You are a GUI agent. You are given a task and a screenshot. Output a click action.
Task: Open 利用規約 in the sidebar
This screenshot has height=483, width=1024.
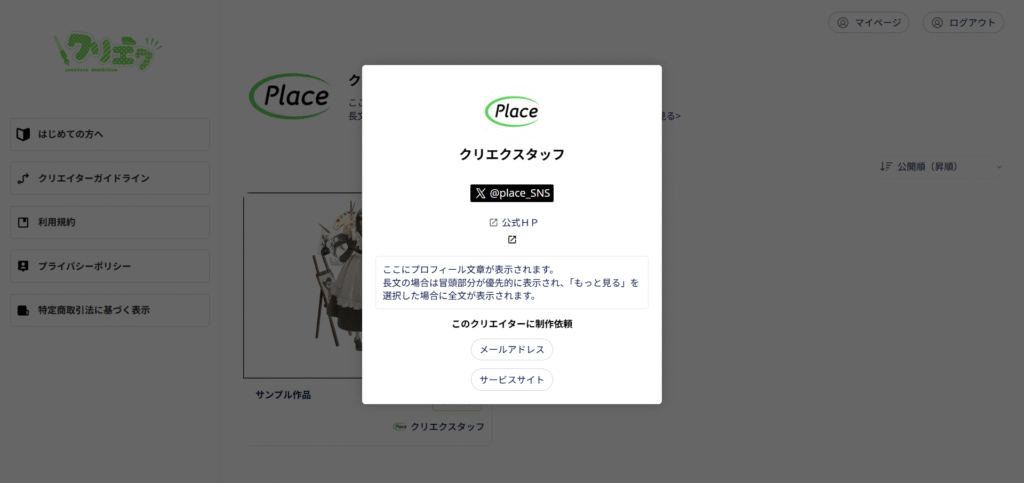(110, 223)
